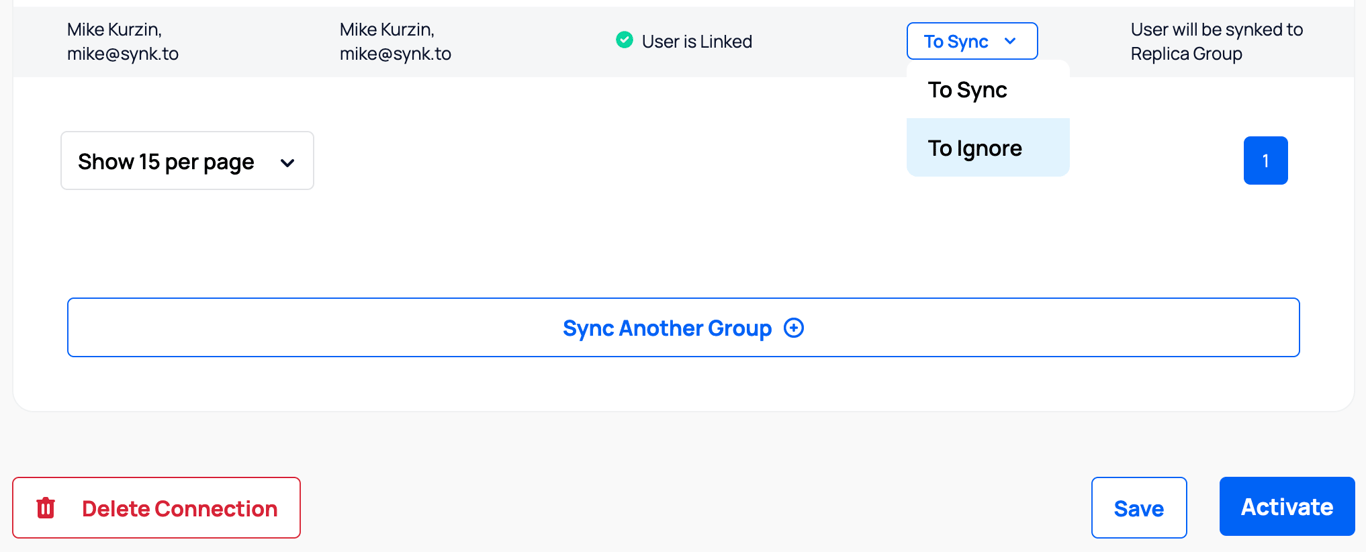The width and height of the screenshot is (1366, 552).
Task: Open the Show 15 per page dropdown
Action: click(x=187, y=161)
